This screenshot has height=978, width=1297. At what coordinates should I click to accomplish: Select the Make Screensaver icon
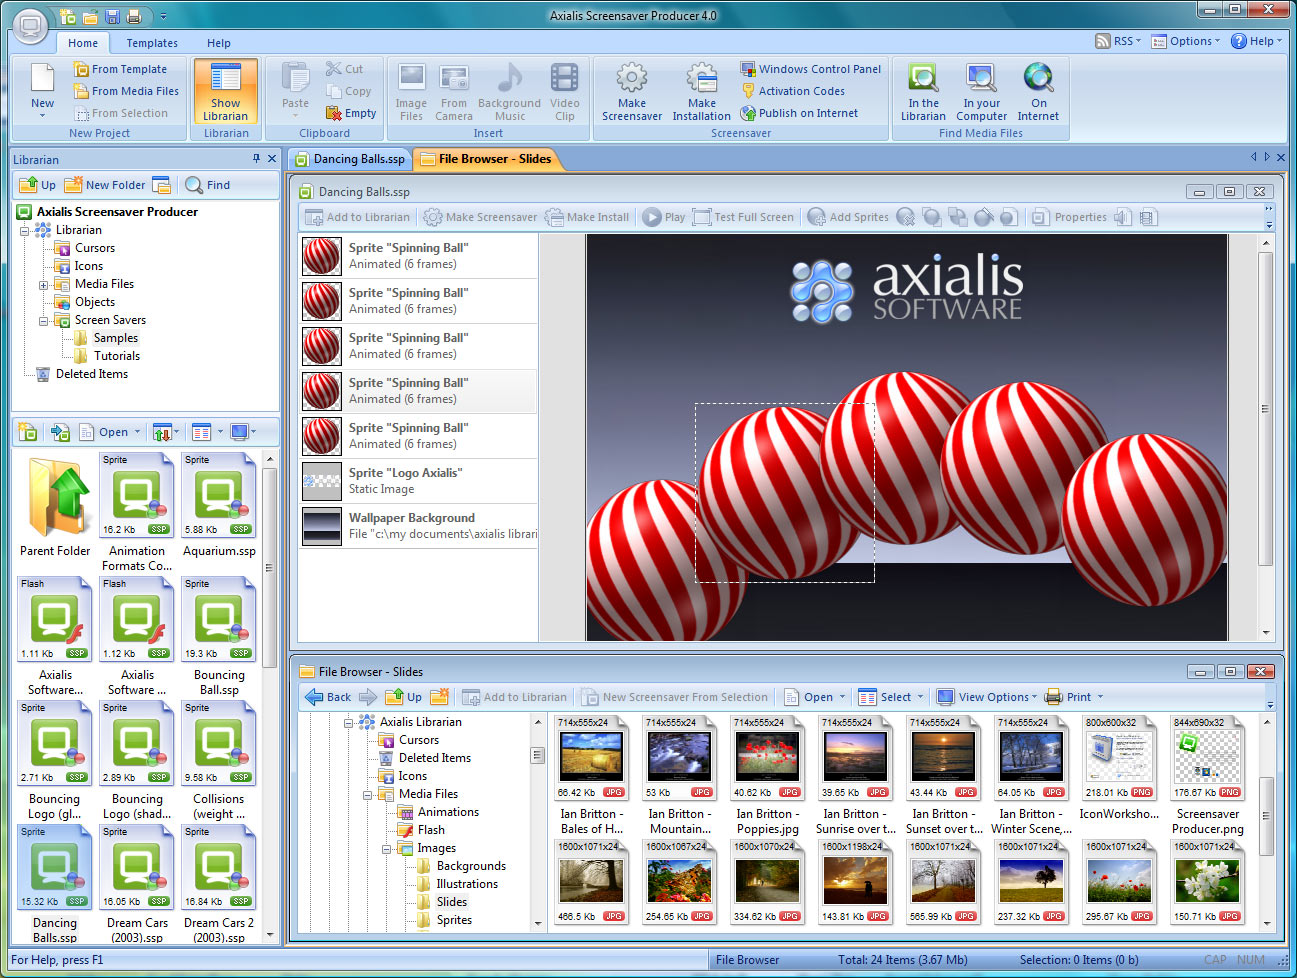(x=631, y=90)
